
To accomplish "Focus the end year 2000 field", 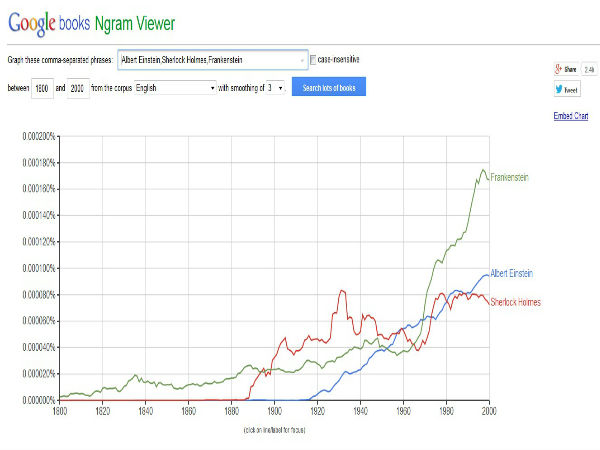I will [79, 88].
